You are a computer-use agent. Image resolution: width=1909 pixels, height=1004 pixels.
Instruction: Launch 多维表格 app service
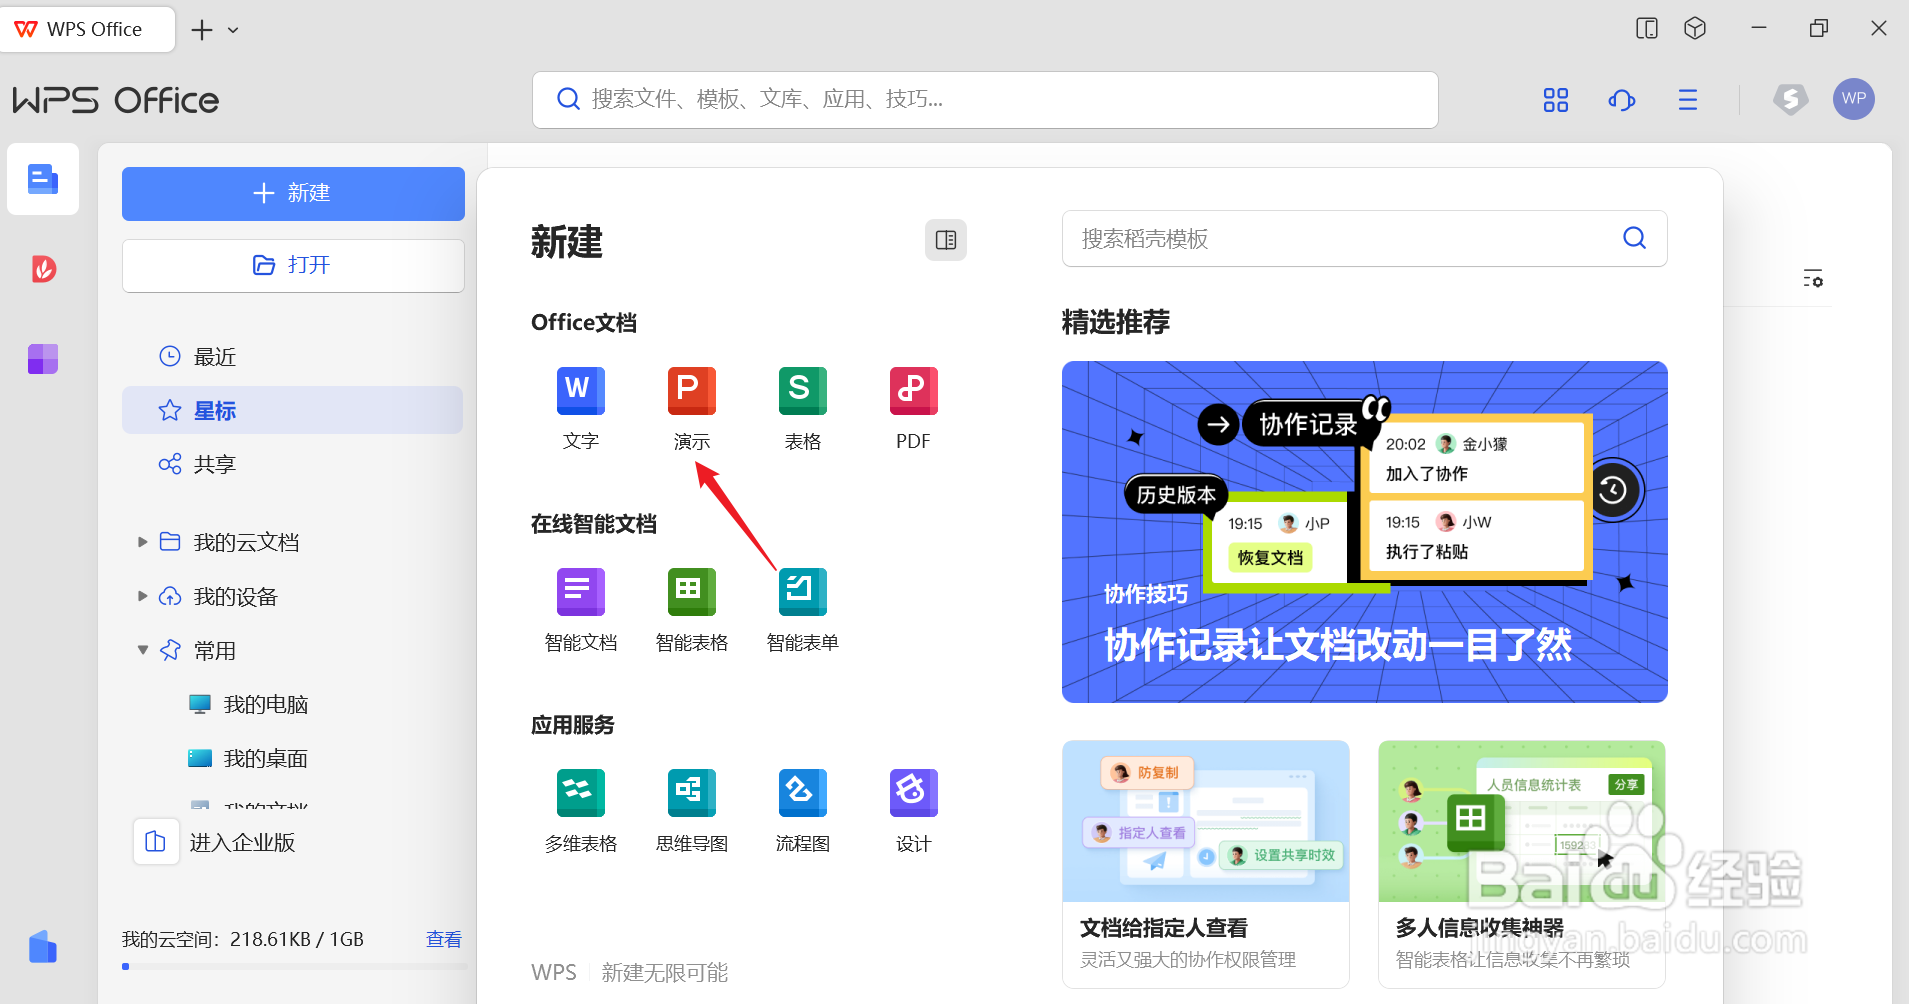coord(580,810)
